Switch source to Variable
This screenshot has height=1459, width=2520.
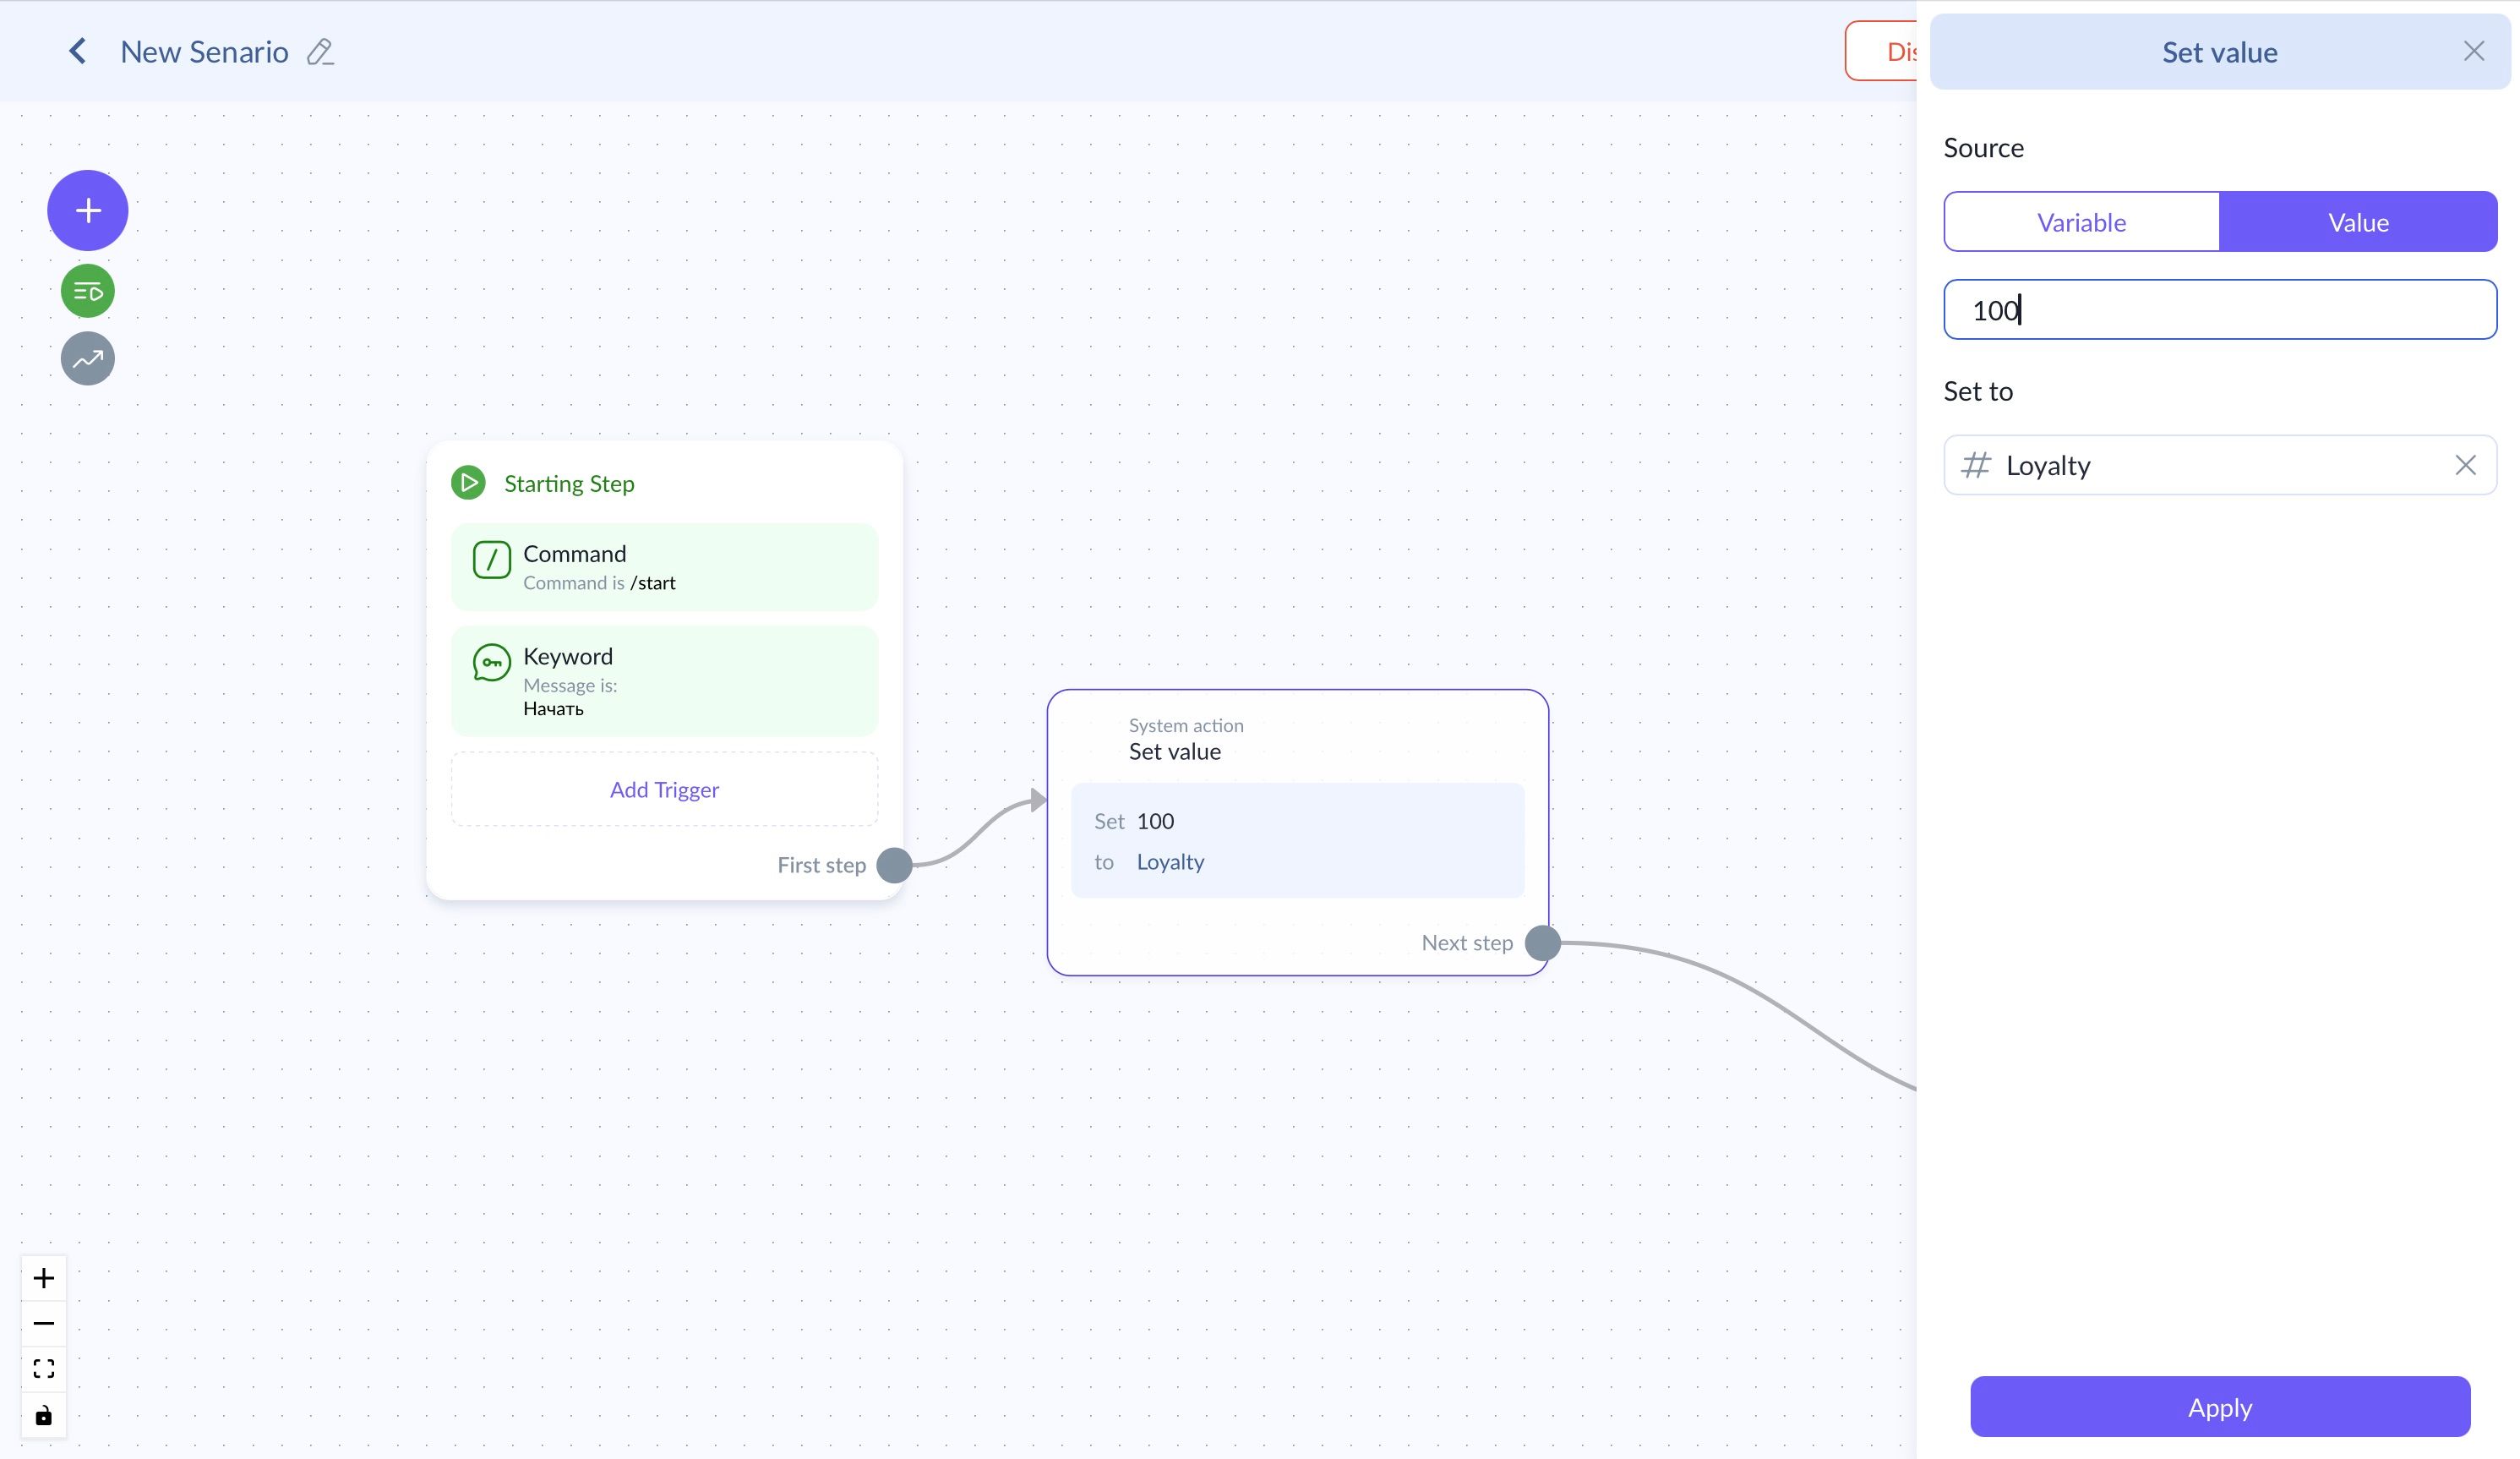pyautogui.click(x=2081, y=222)
